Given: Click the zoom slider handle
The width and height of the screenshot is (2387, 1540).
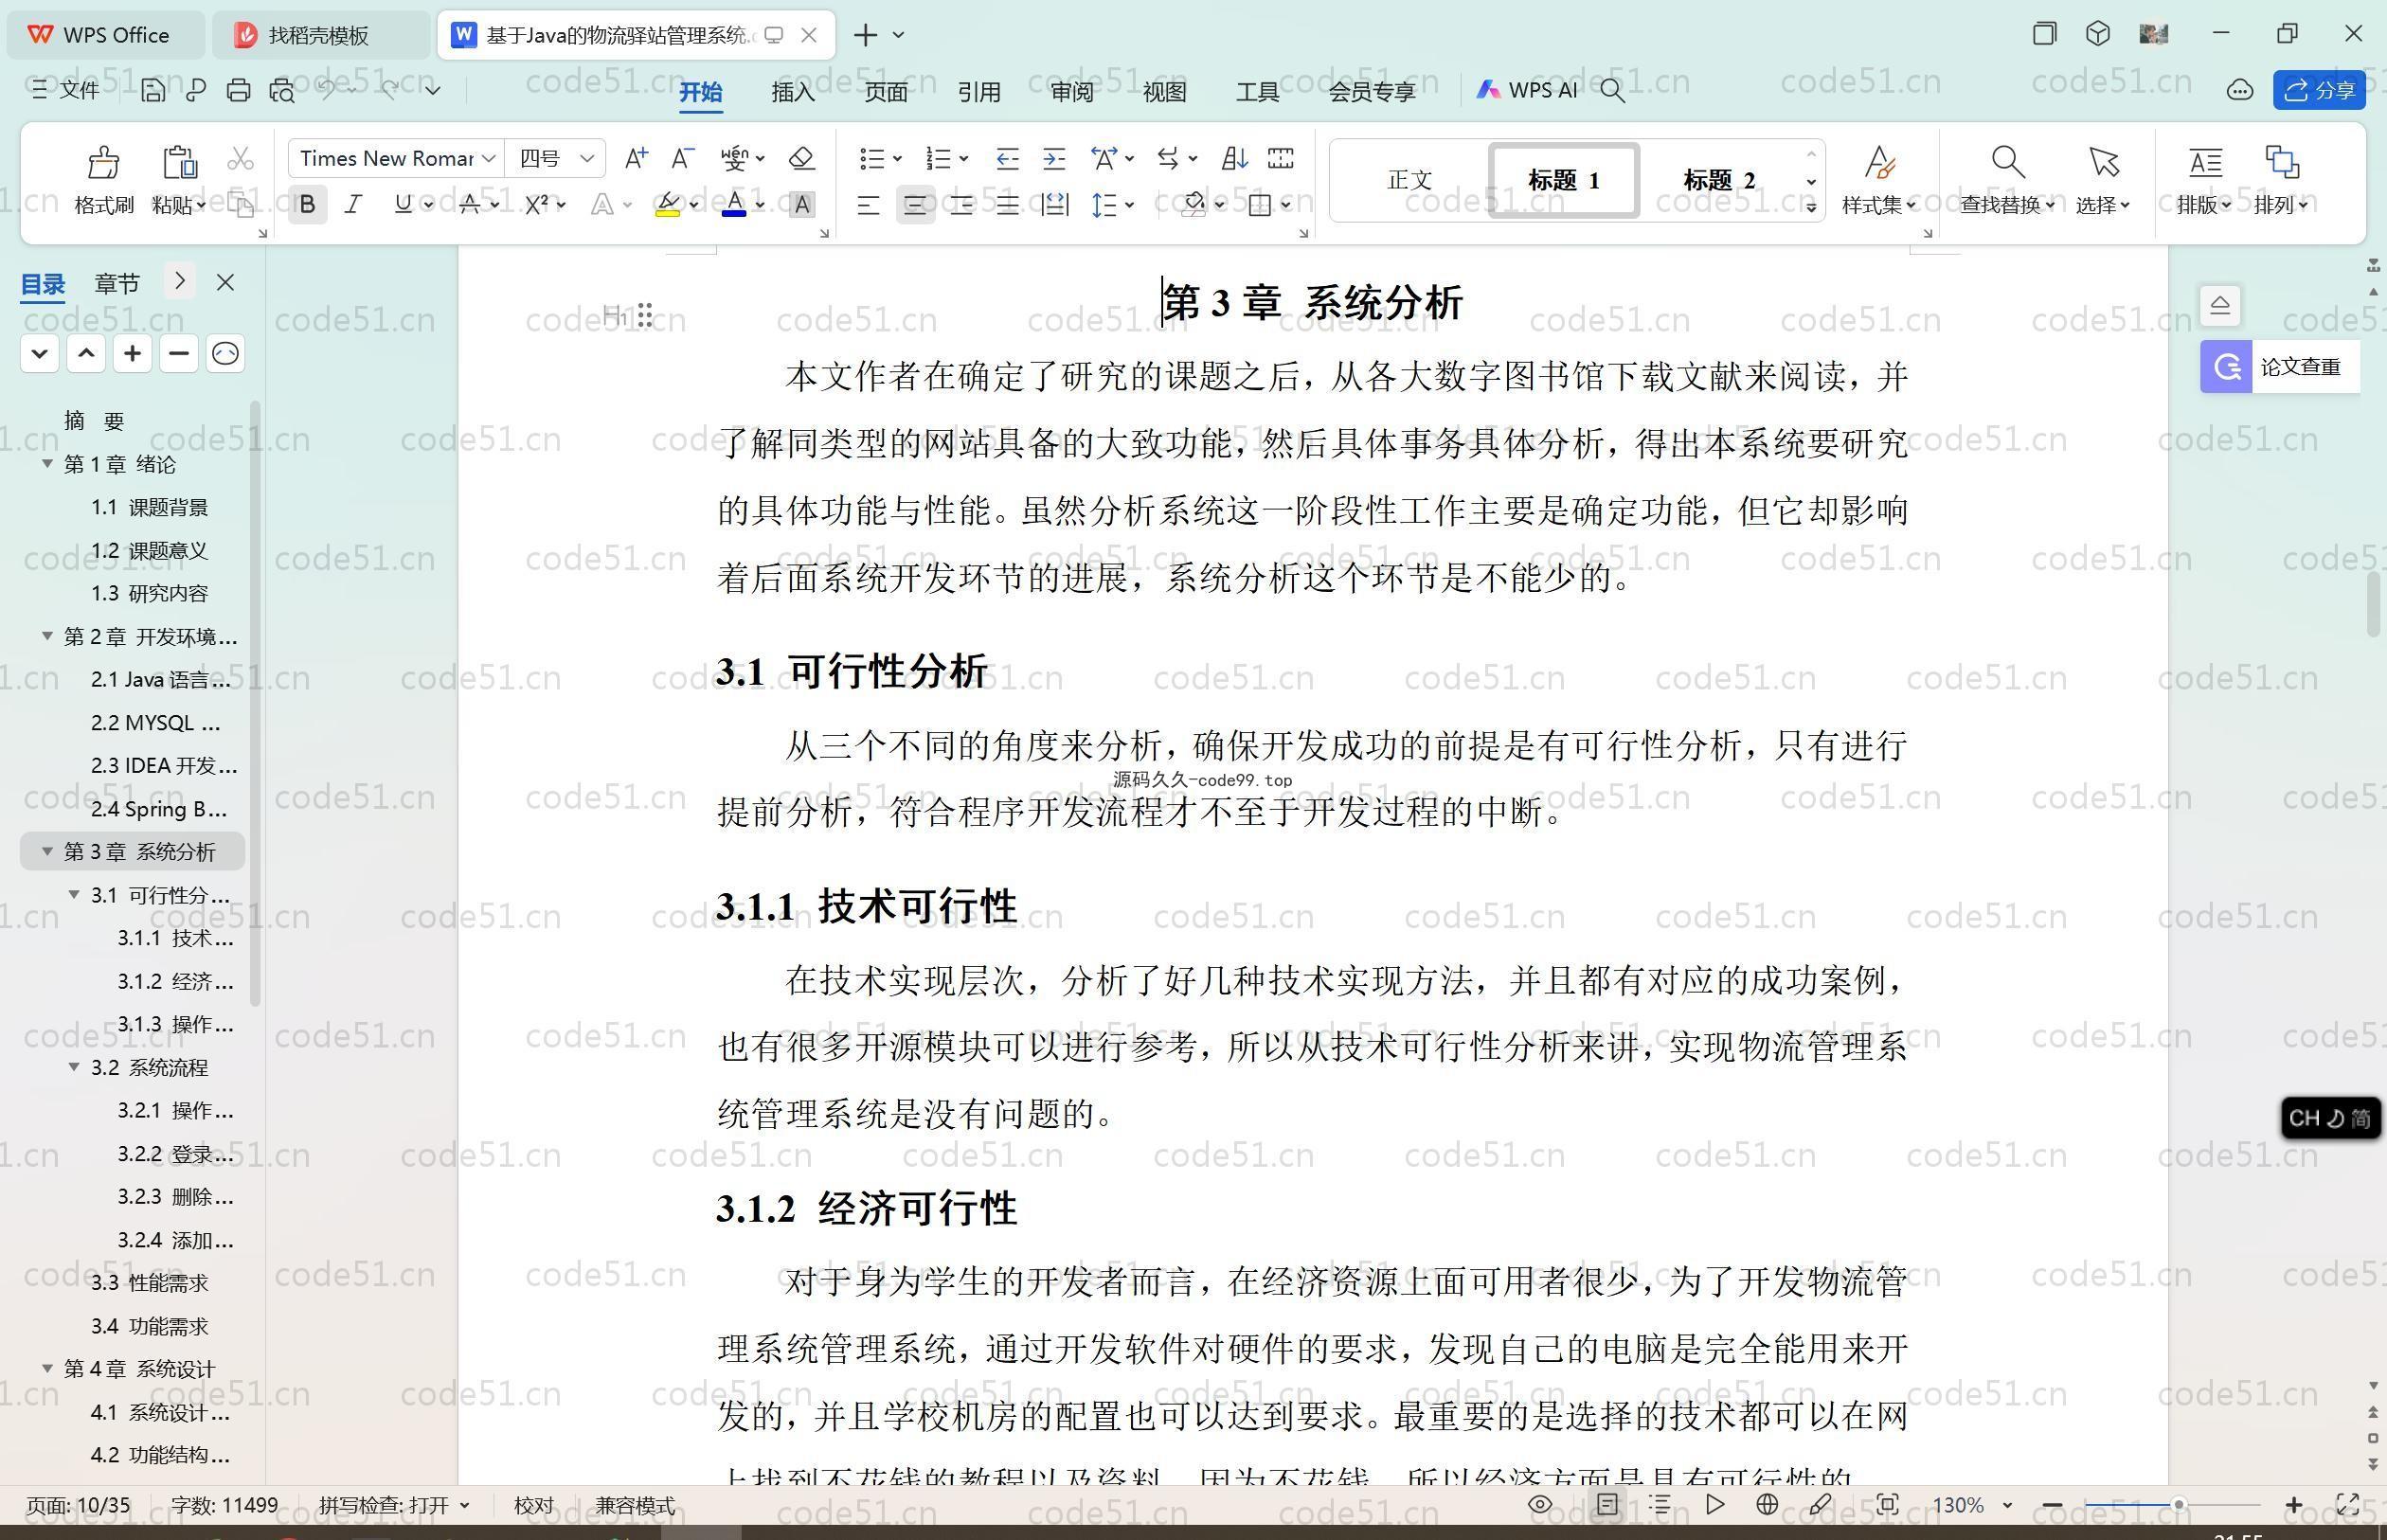Looking at the screenshot, I should point(2178,1504).
